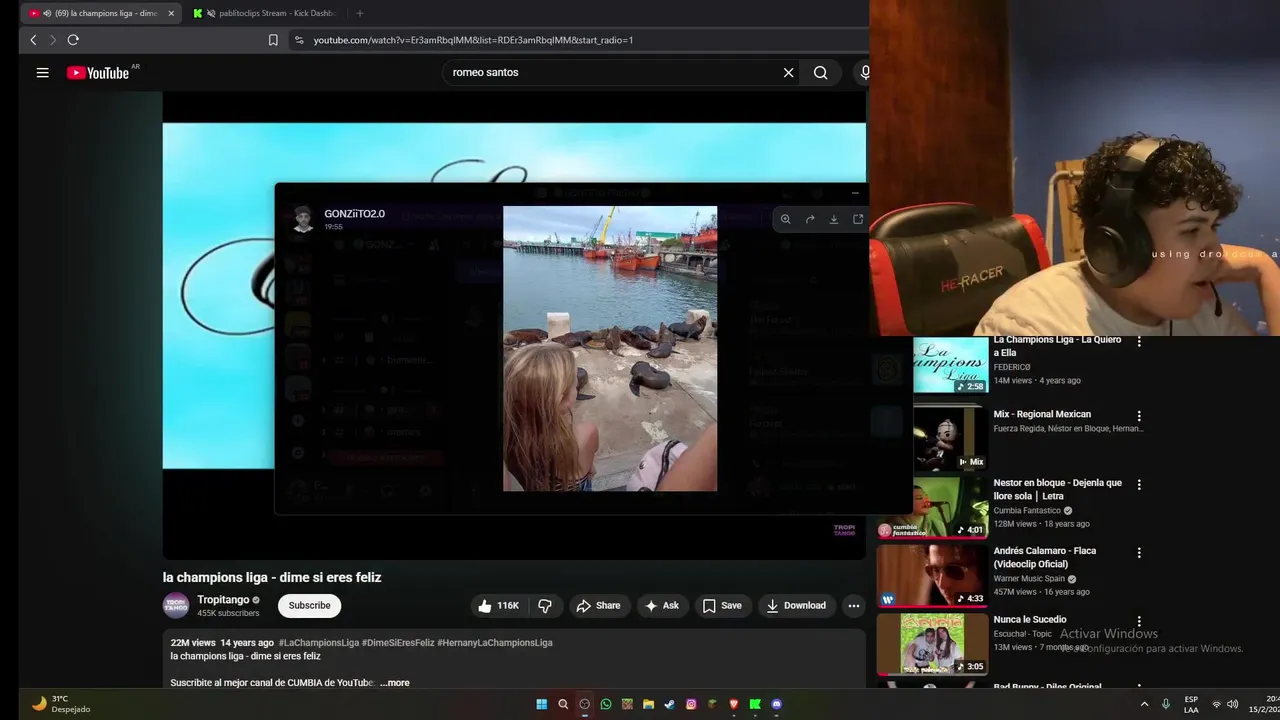
Task: Open more actions three-dot menu
Action: 853,605
